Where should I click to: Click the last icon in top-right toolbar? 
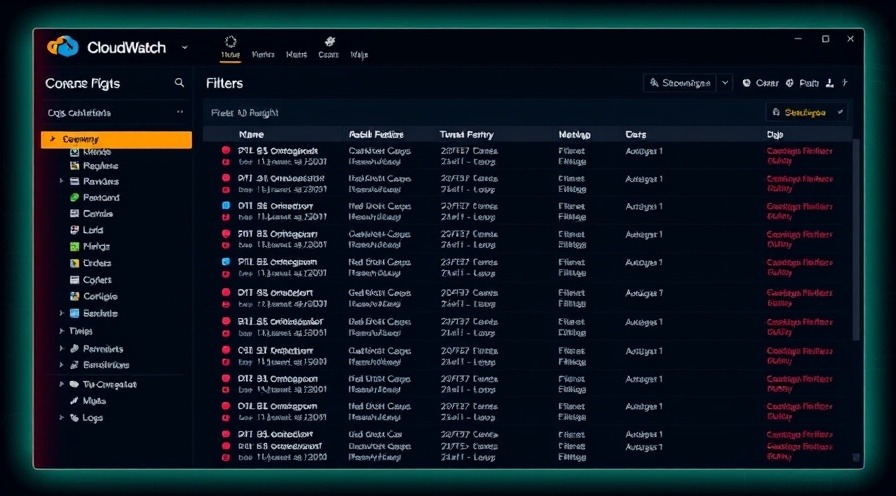pyautogui.click(x=845, y=83)
